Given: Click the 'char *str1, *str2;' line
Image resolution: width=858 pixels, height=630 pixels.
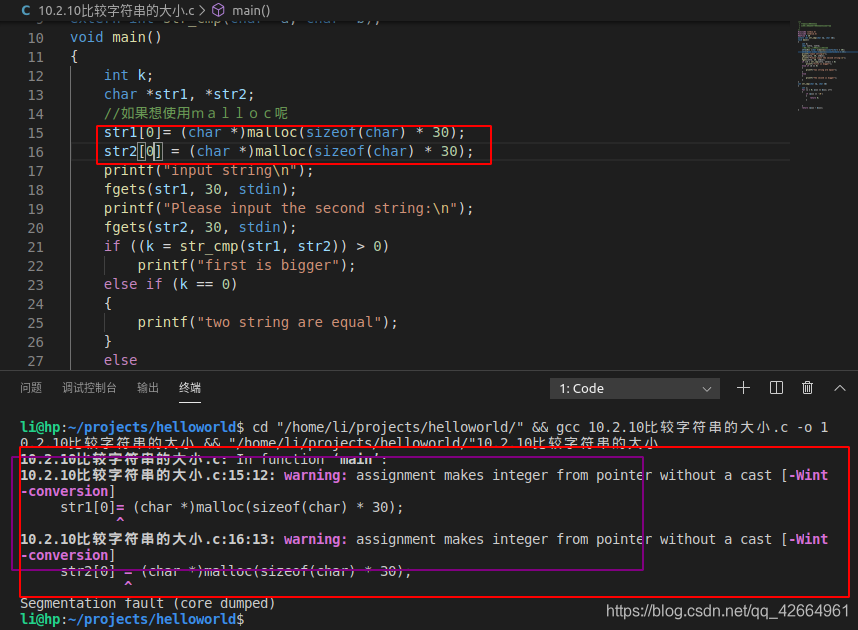Looking at the screenshot, I should [179, 94].
